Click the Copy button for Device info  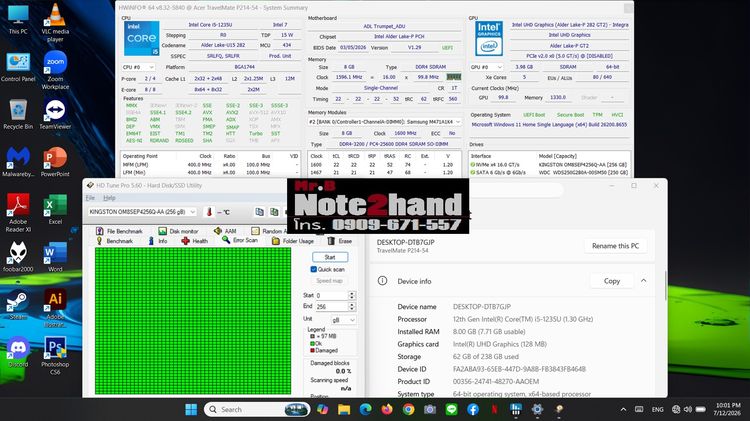pos(612,281)
